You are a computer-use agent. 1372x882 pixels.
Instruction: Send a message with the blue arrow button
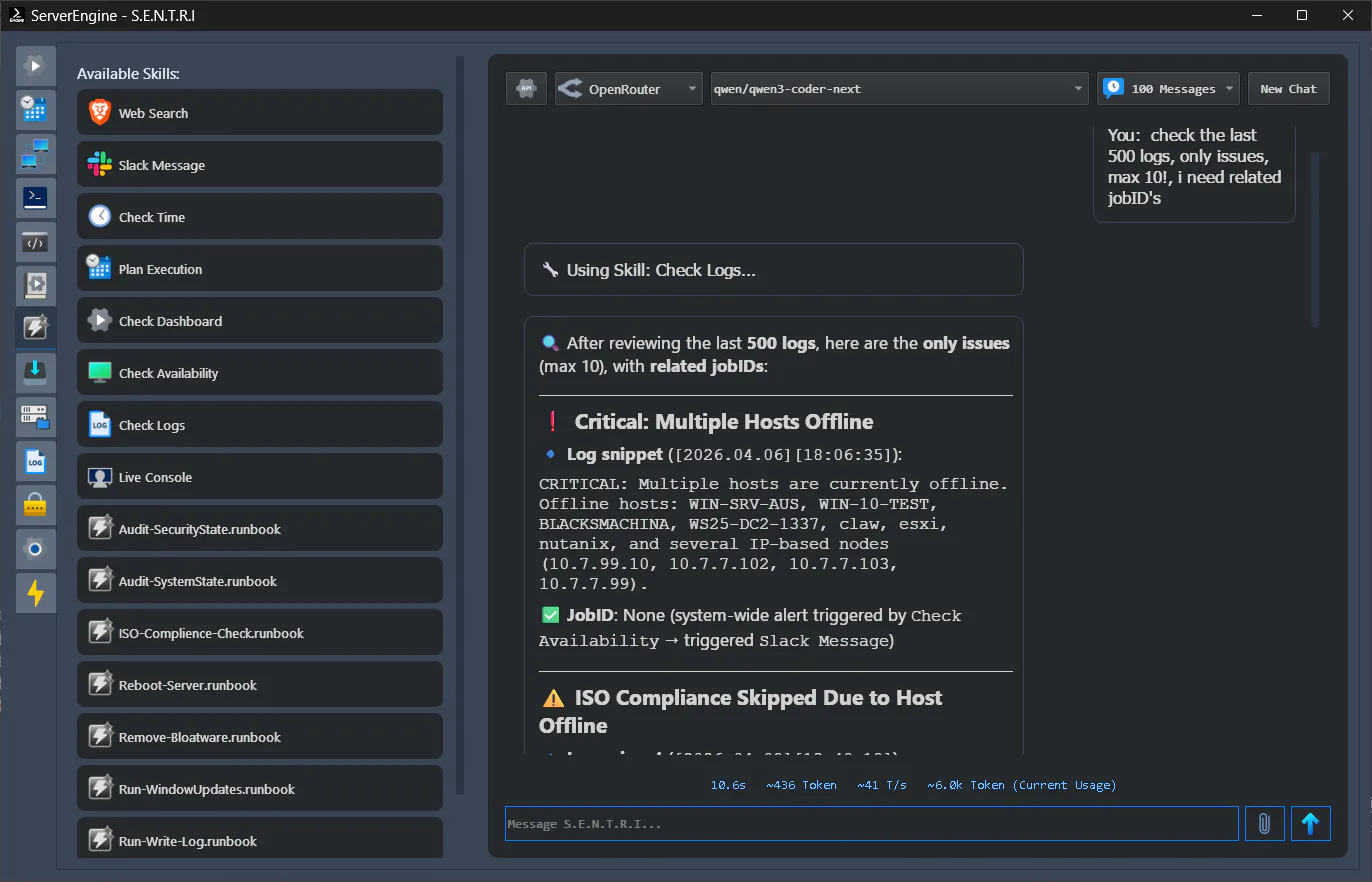click(1310, 823)
